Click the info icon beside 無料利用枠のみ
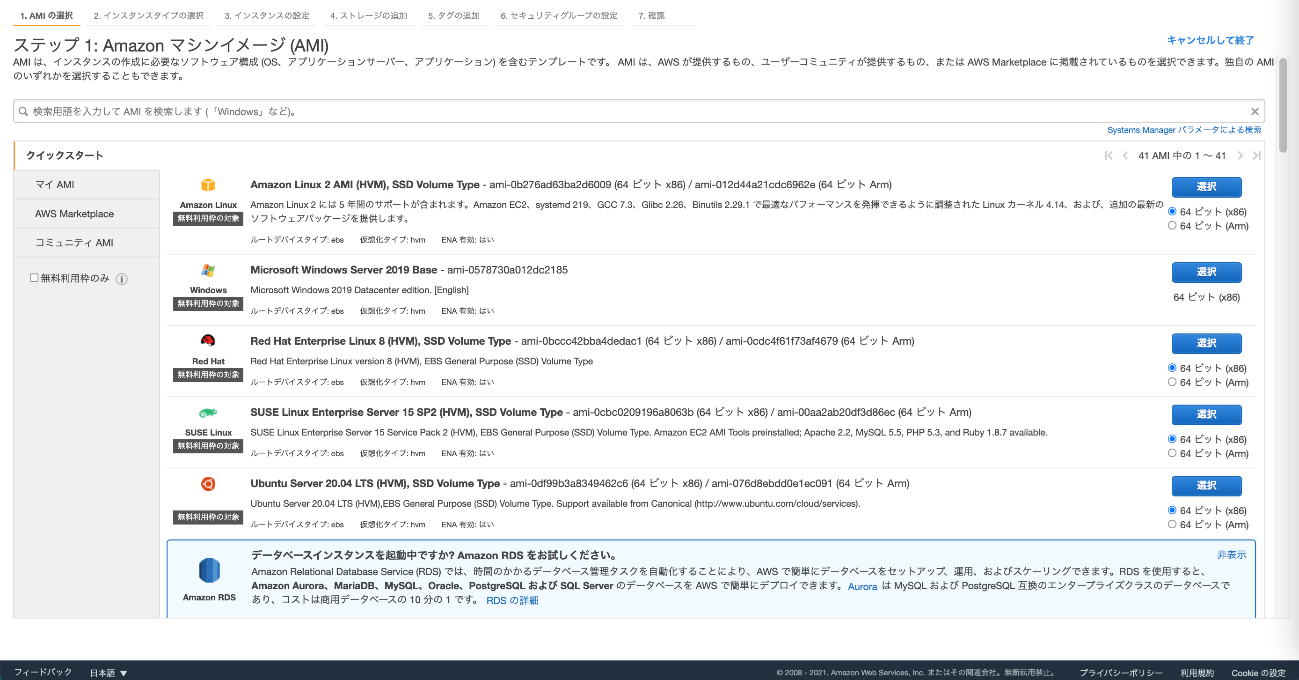1299x680 pixels. pos(122,279)
